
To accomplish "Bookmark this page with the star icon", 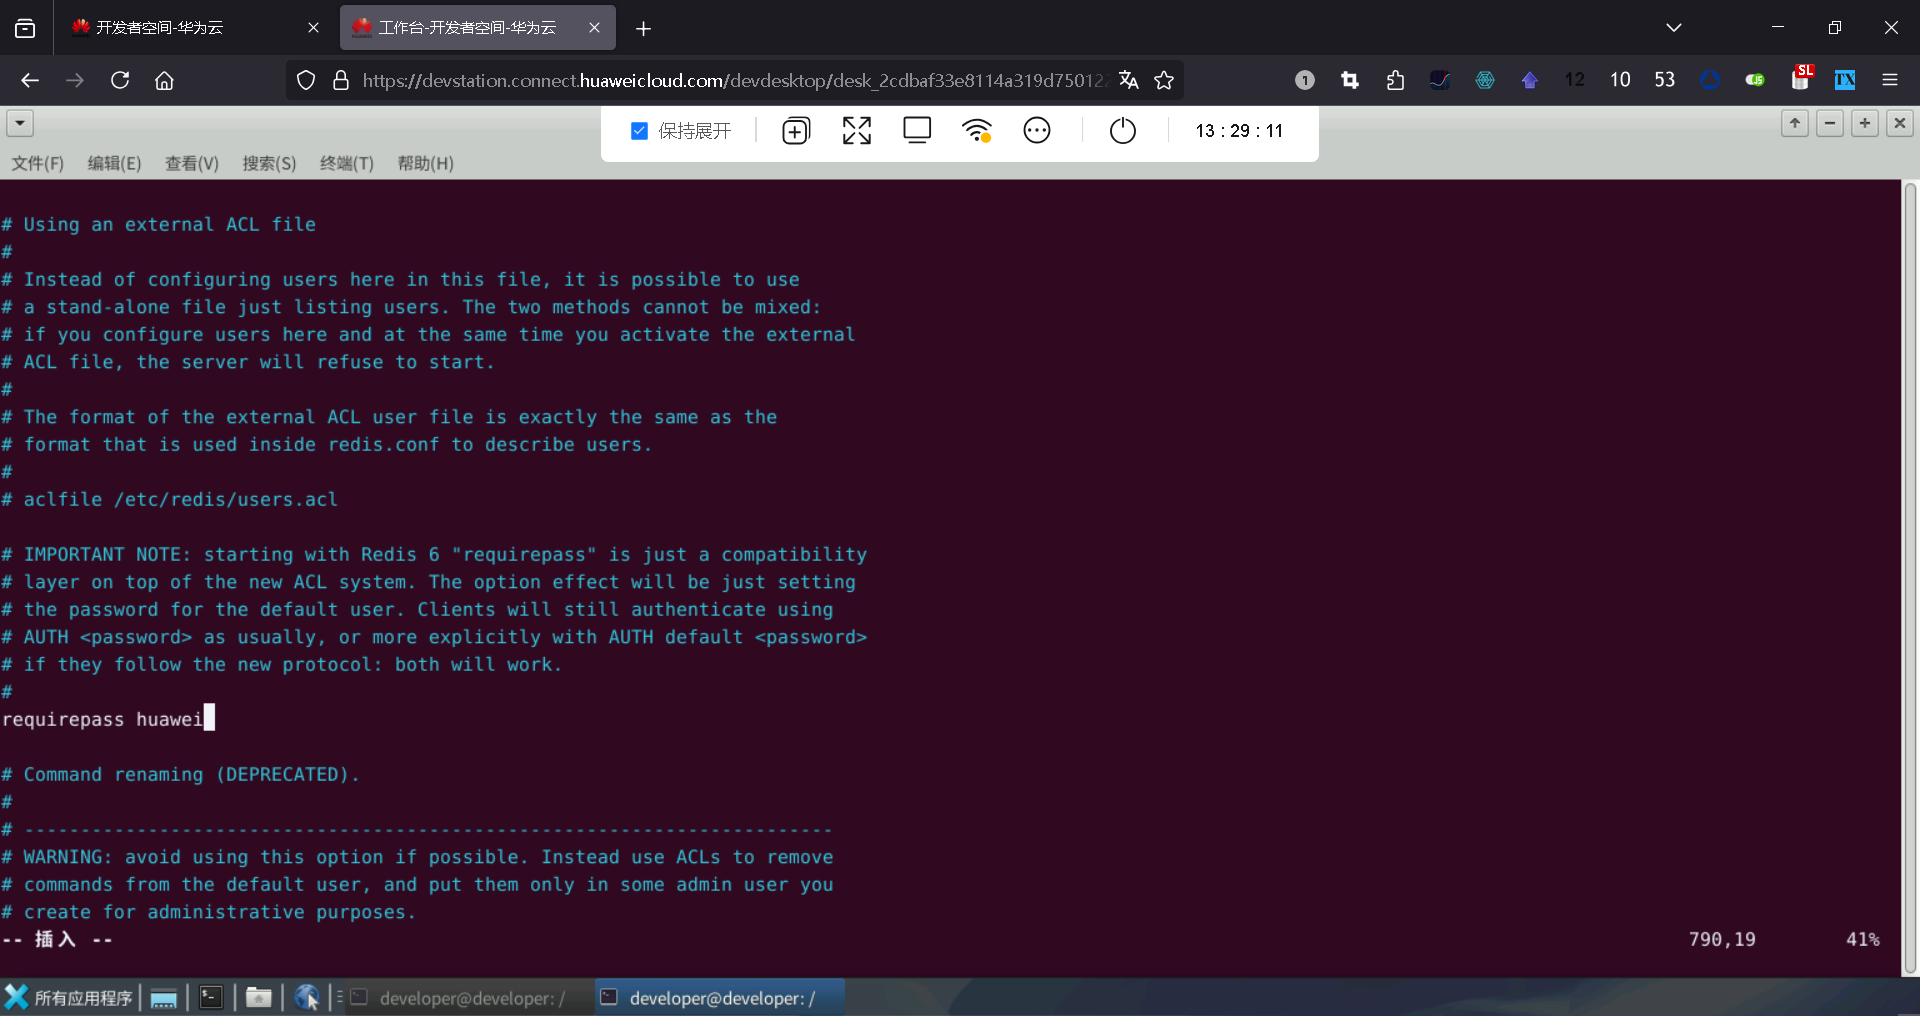I will click(x=1164, y=80).
